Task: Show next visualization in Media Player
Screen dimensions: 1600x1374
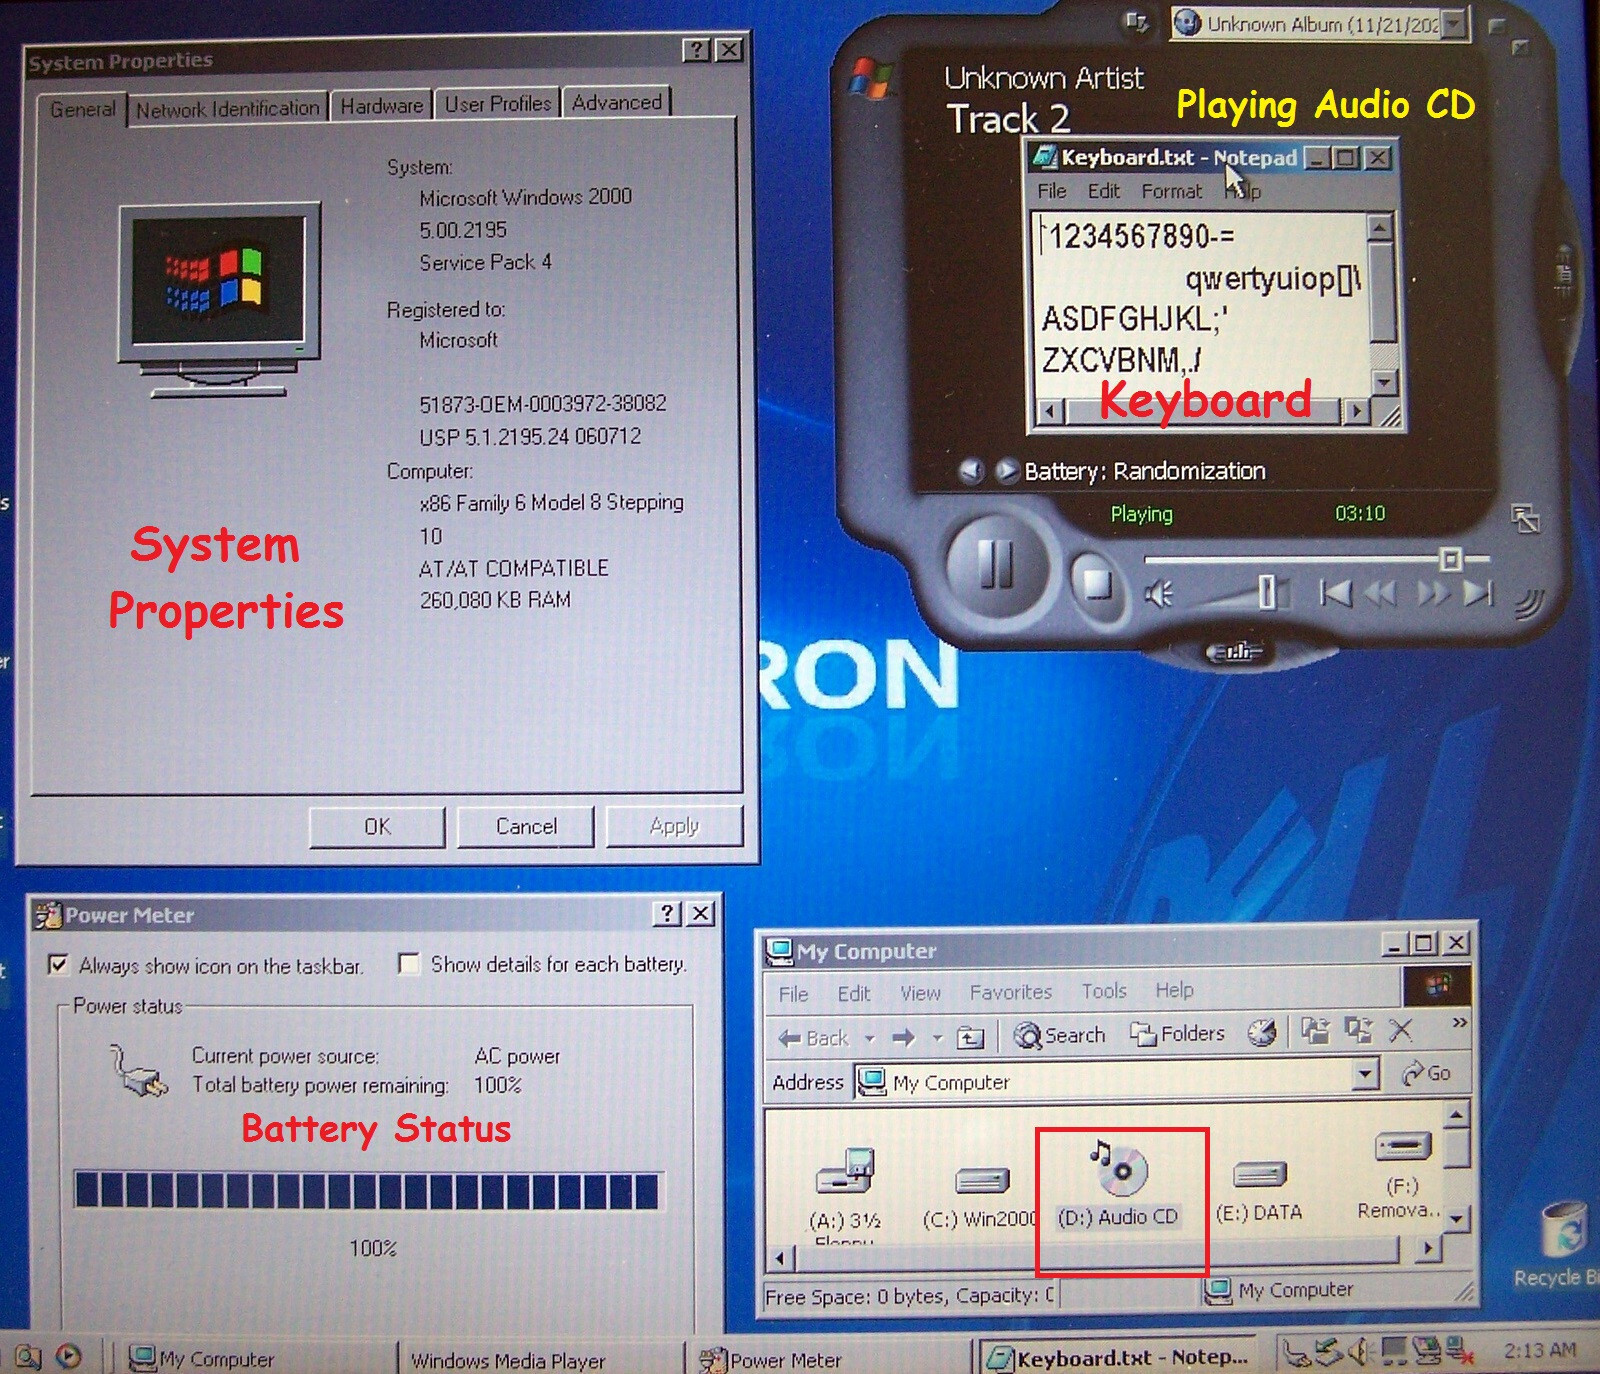Action: tap(1006, 470)
